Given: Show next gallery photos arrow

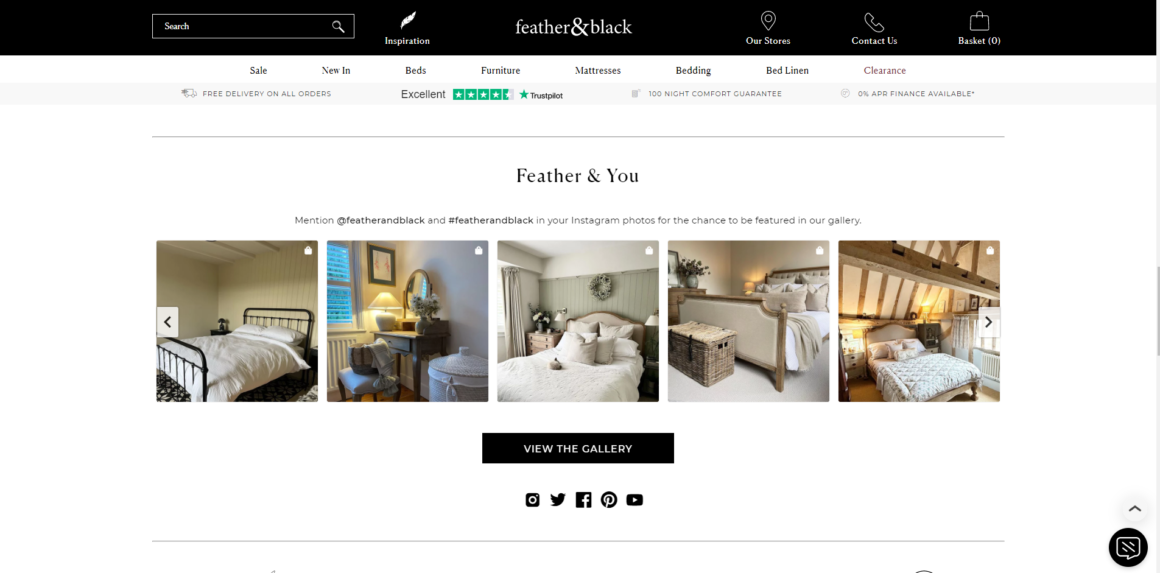Looking at the screenshot, I should pyautogui.click(x=988, y=322).
